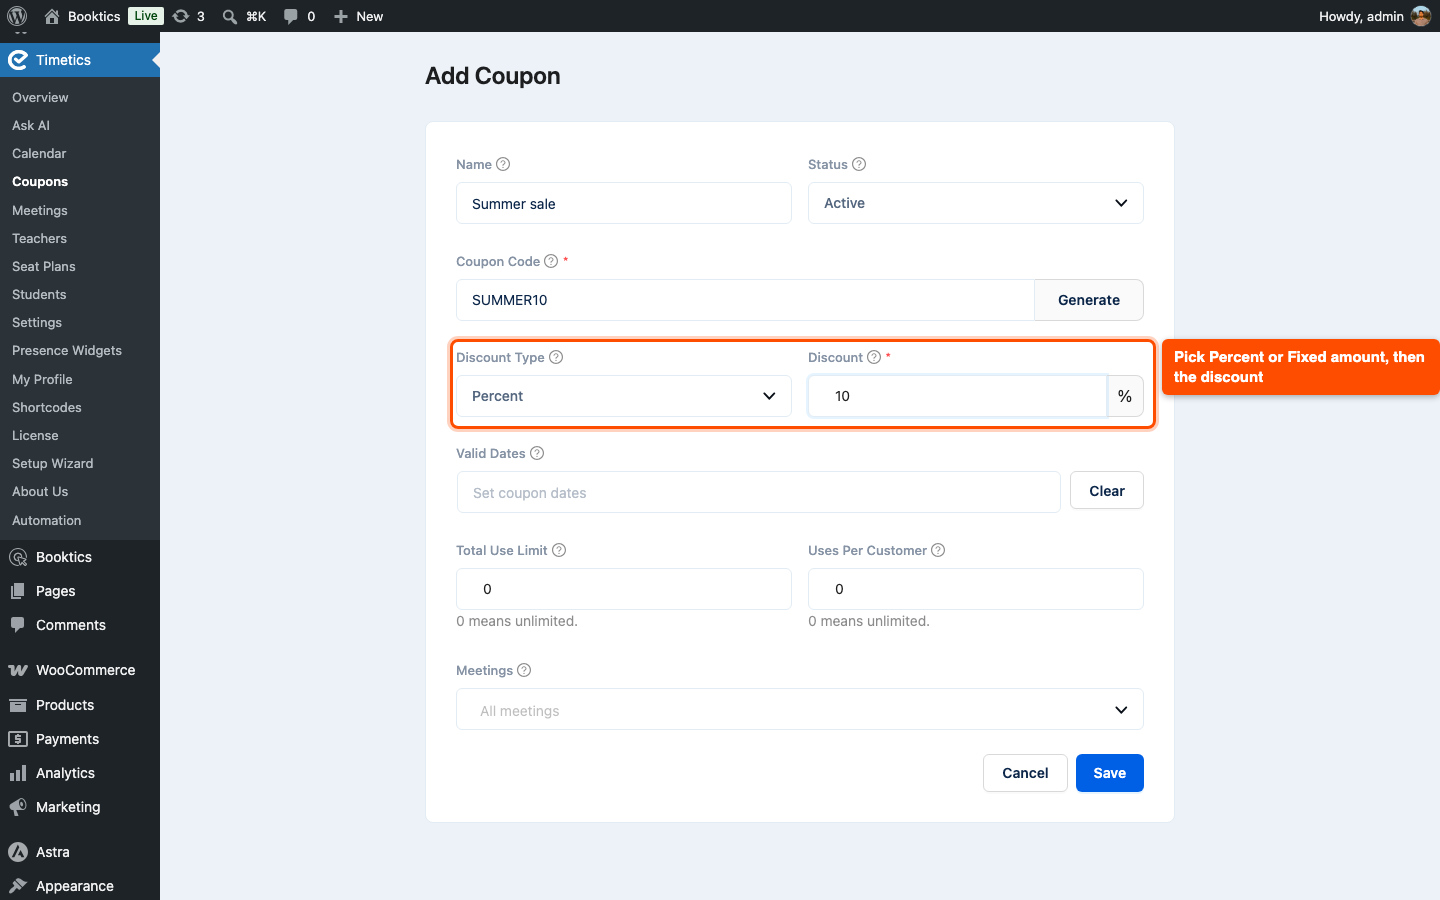Cancel the coupon form
This screenshot has width=1440, height=900.
(x=1025, y=773)
